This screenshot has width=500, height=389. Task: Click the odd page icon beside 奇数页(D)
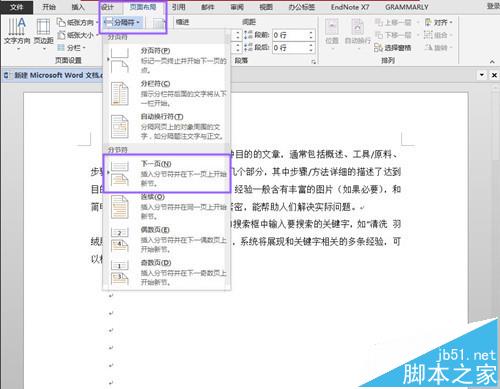pyautogui.click(x=119, y=272)
